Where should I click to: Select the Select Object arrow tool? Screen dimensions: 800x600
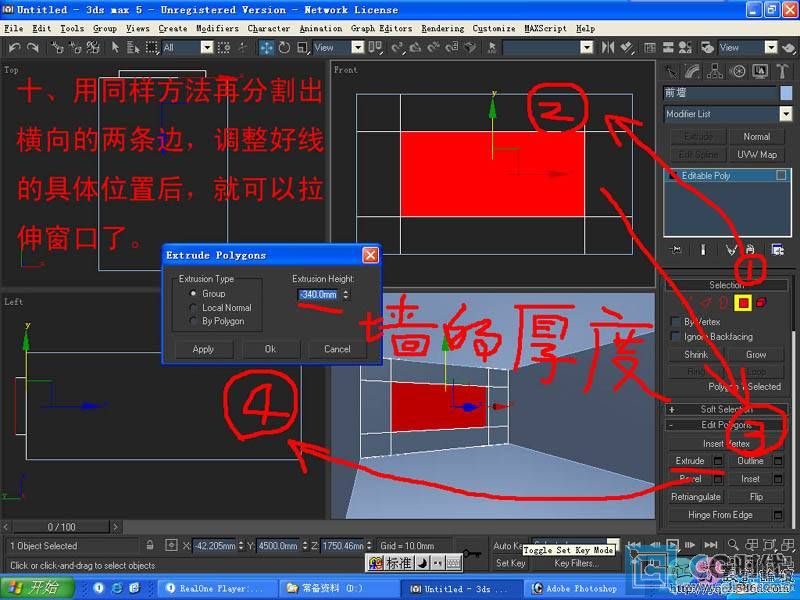pyautogui.click(x=115, y=47)
